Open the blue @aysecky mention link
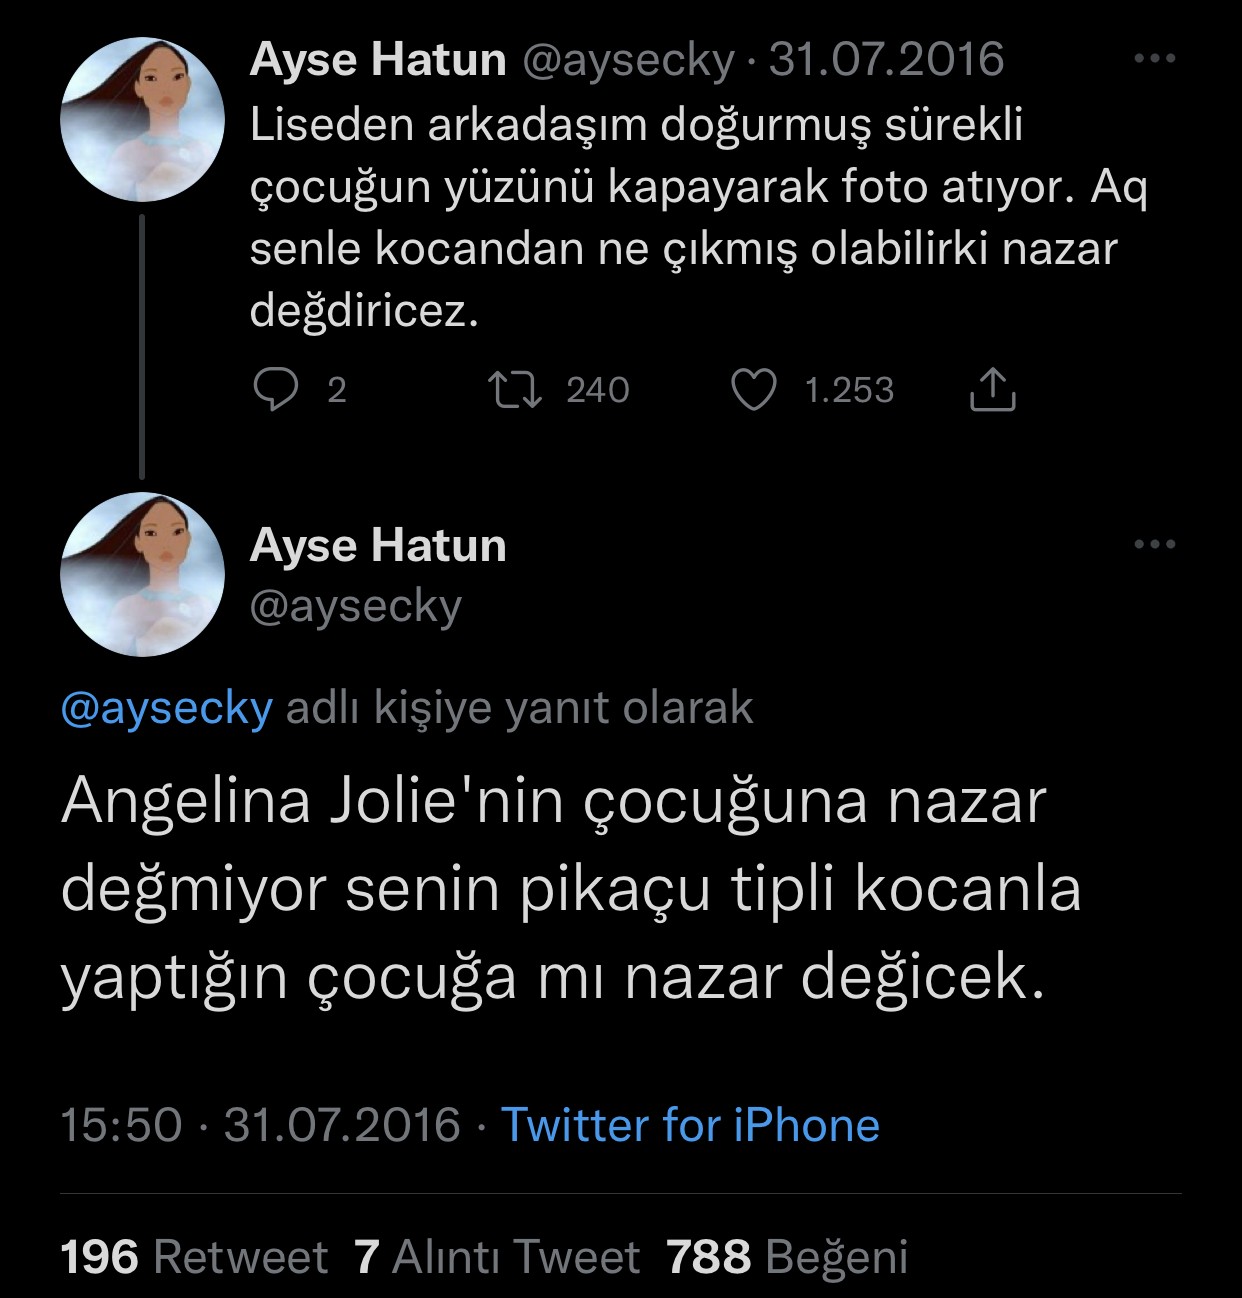This screenshot has height=1298, width=1242. [x=166, y=708]
